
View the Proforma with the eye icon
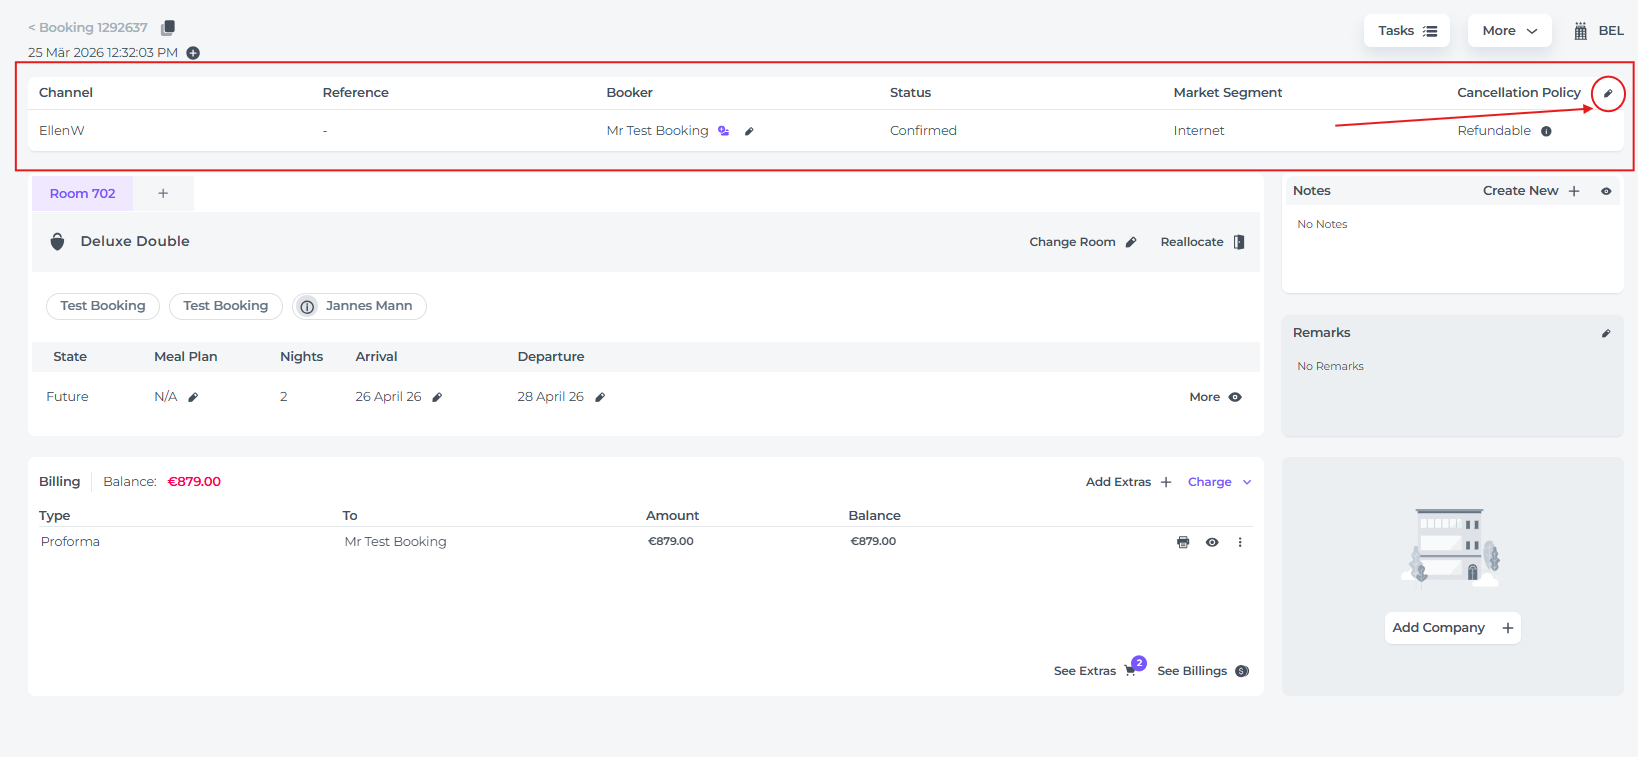coord(1212,542)
